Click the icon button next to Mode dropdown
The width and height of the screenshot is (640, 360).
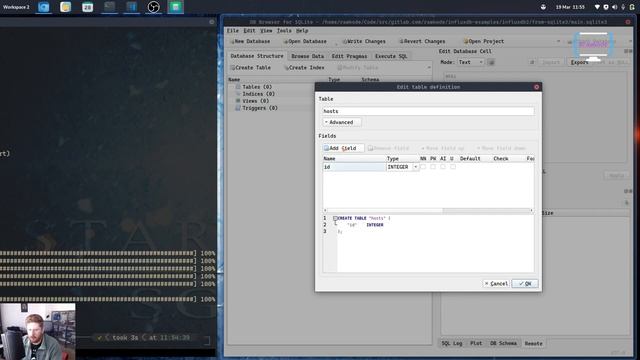click(x=491, y=62)
